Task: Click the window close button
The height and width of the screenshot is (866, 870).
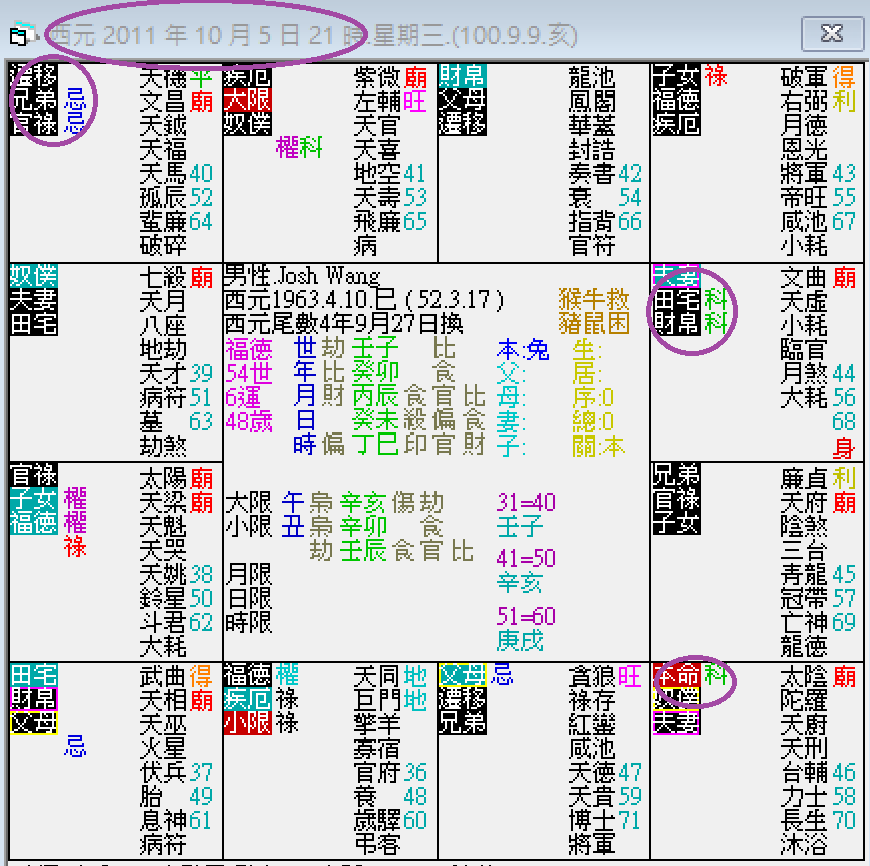Action: (832, 33)
